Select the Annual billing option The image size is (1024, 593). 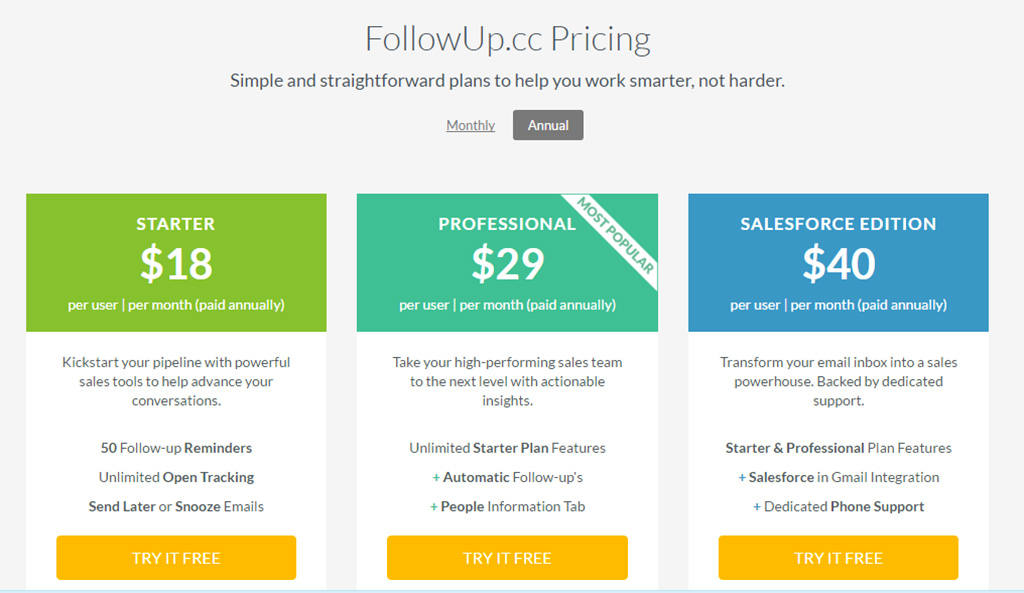[x=548, y=125]
